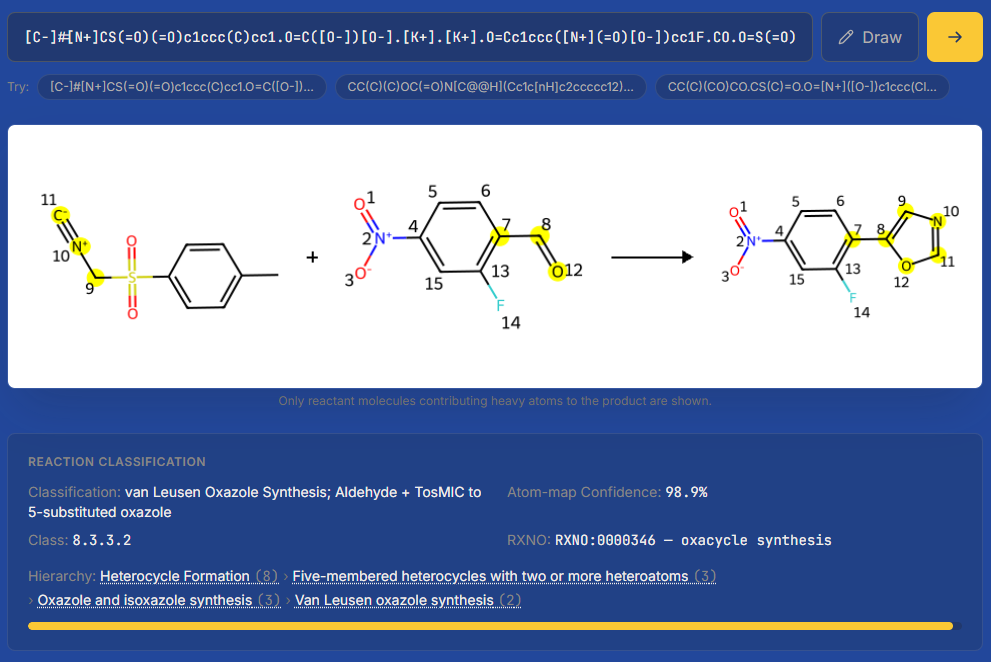The width and height of the screenshot is (991, 662).
Task: Click highlighted isocyanide carbon atom 11 in TosMIC
Action: [60, 216]
